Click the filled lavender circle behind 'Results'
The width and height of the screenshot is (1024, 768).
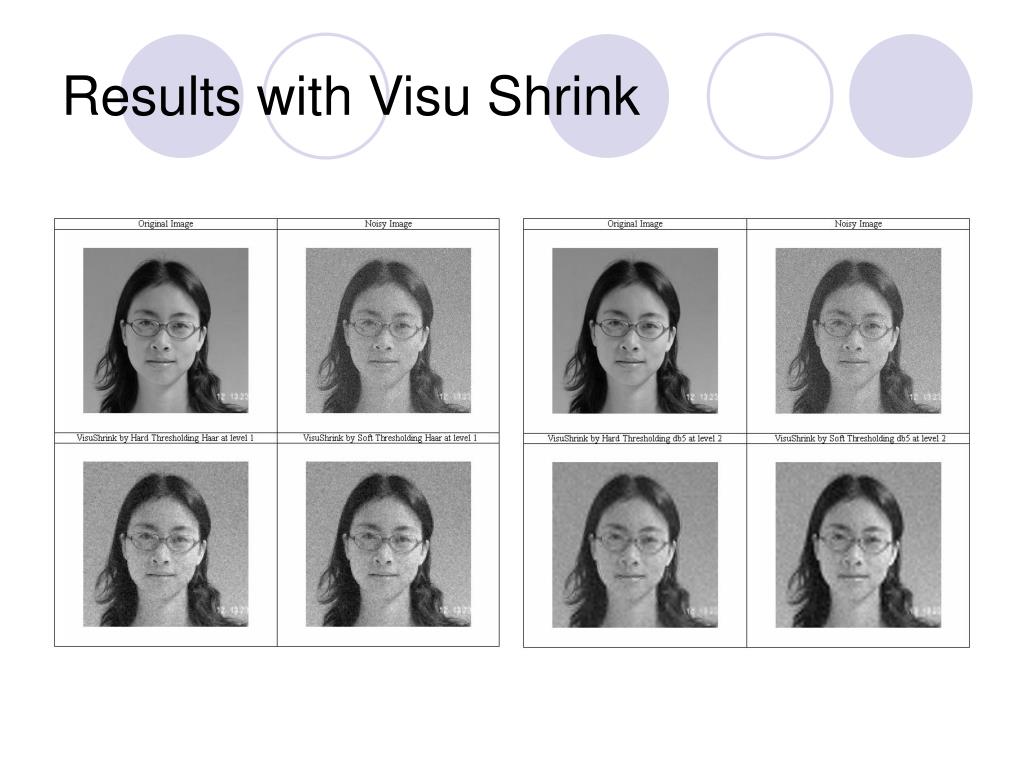tap(182, 96)
